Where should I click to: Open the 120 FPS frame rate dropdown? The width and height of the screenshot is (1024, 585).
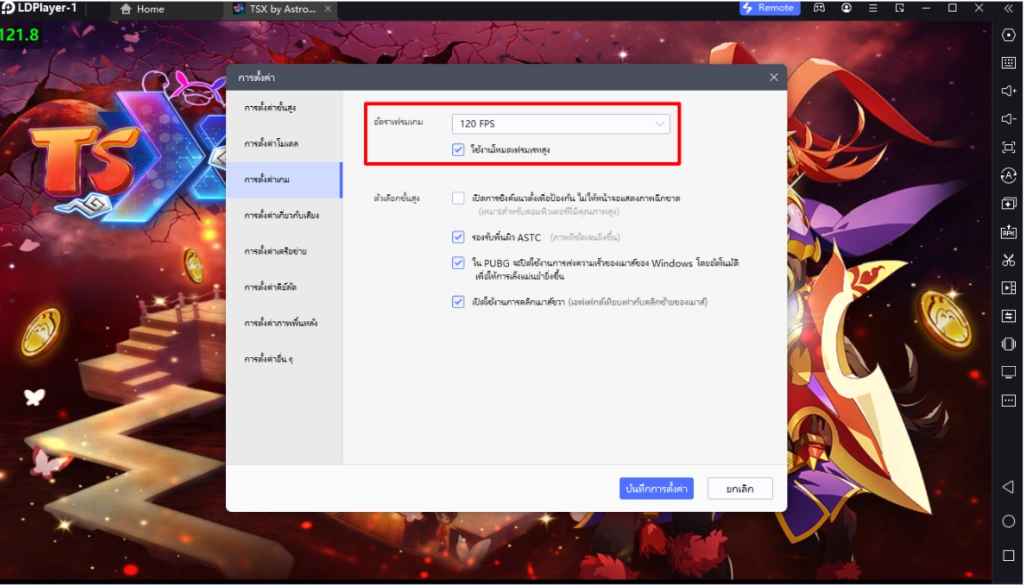[x=560, y=123]
